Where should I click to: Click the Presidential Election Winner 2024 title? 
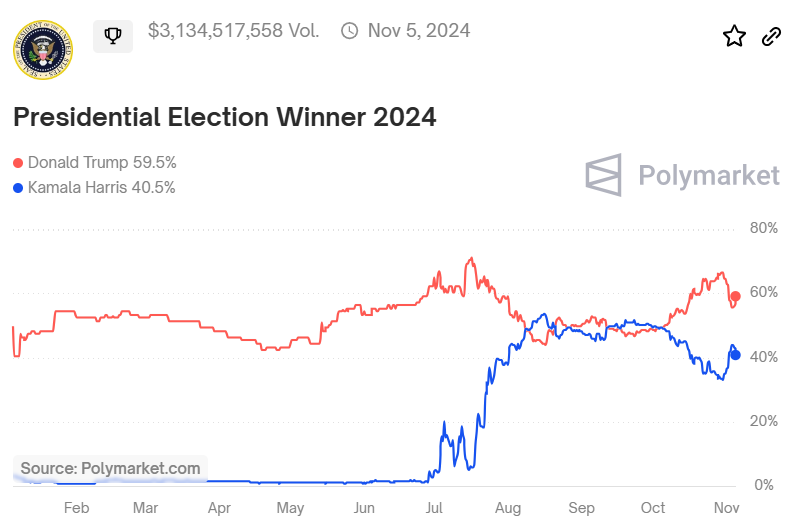coord(225,117)
